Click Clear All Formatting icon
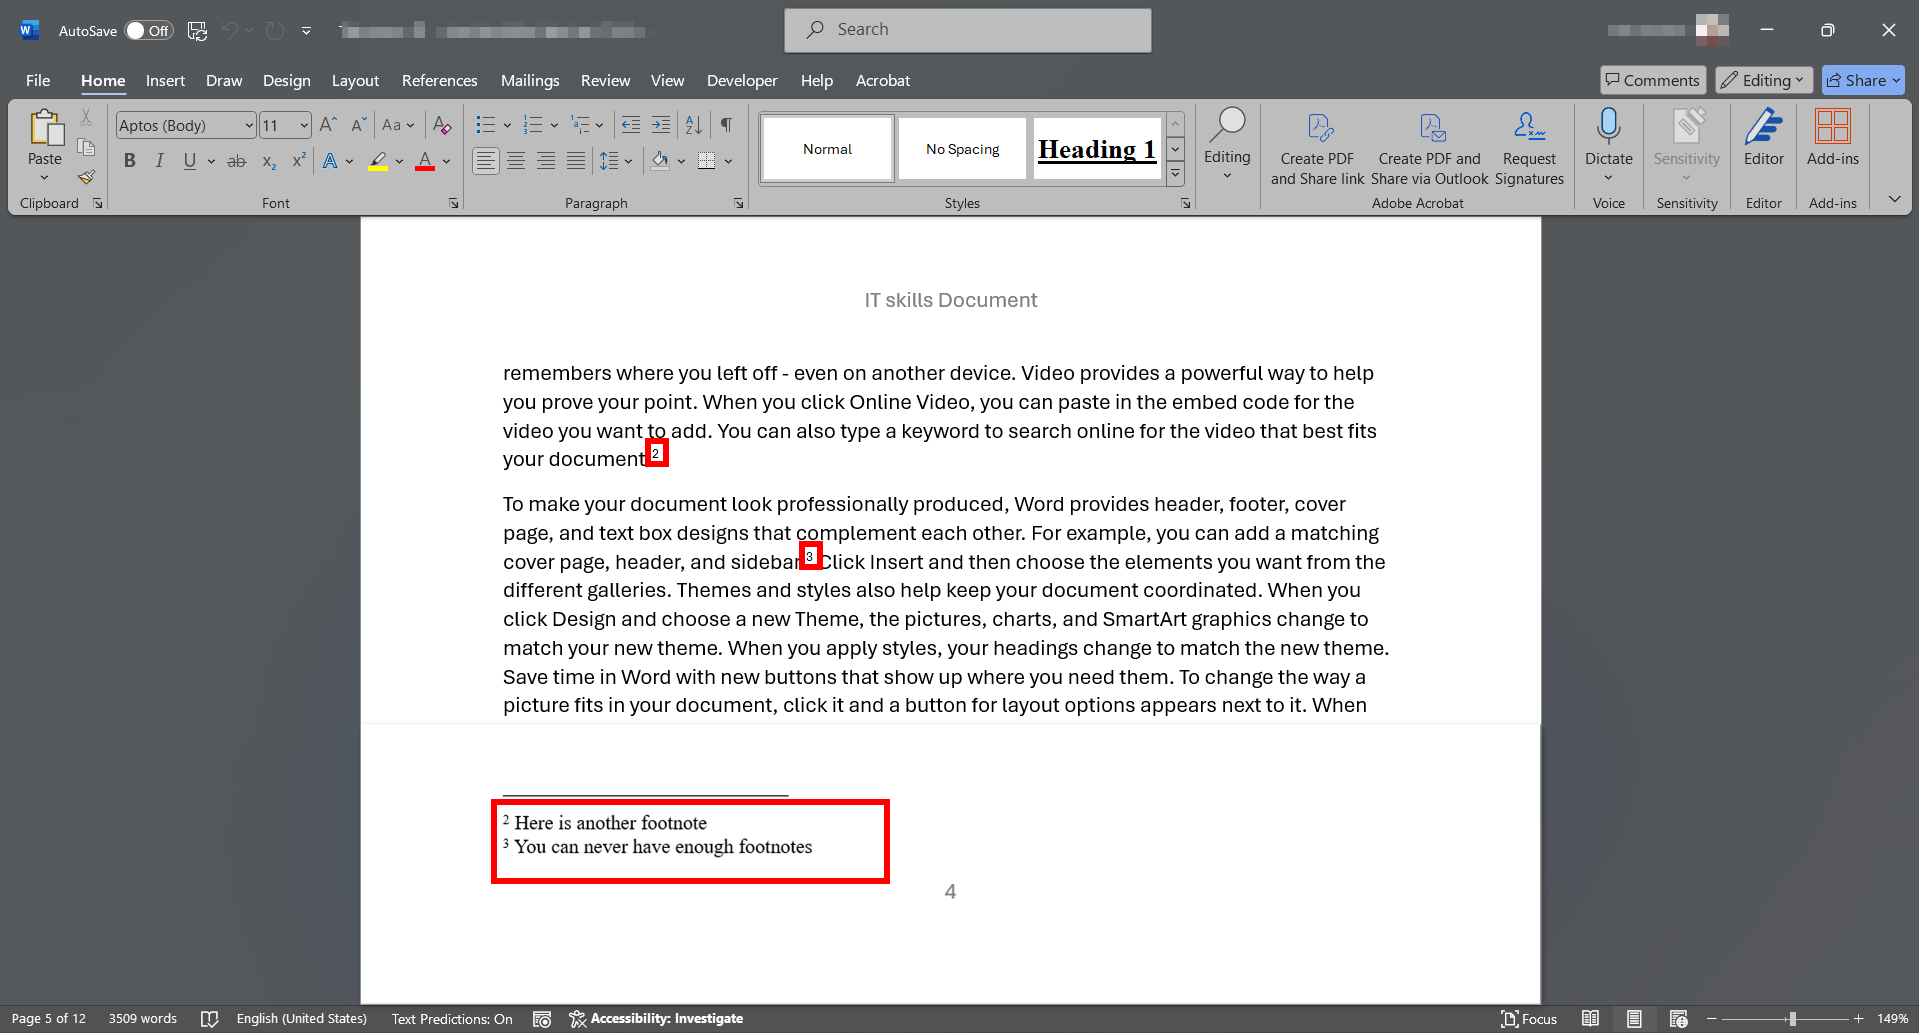The height and width of the screenshot is (1033, 1919). point(441,125)
